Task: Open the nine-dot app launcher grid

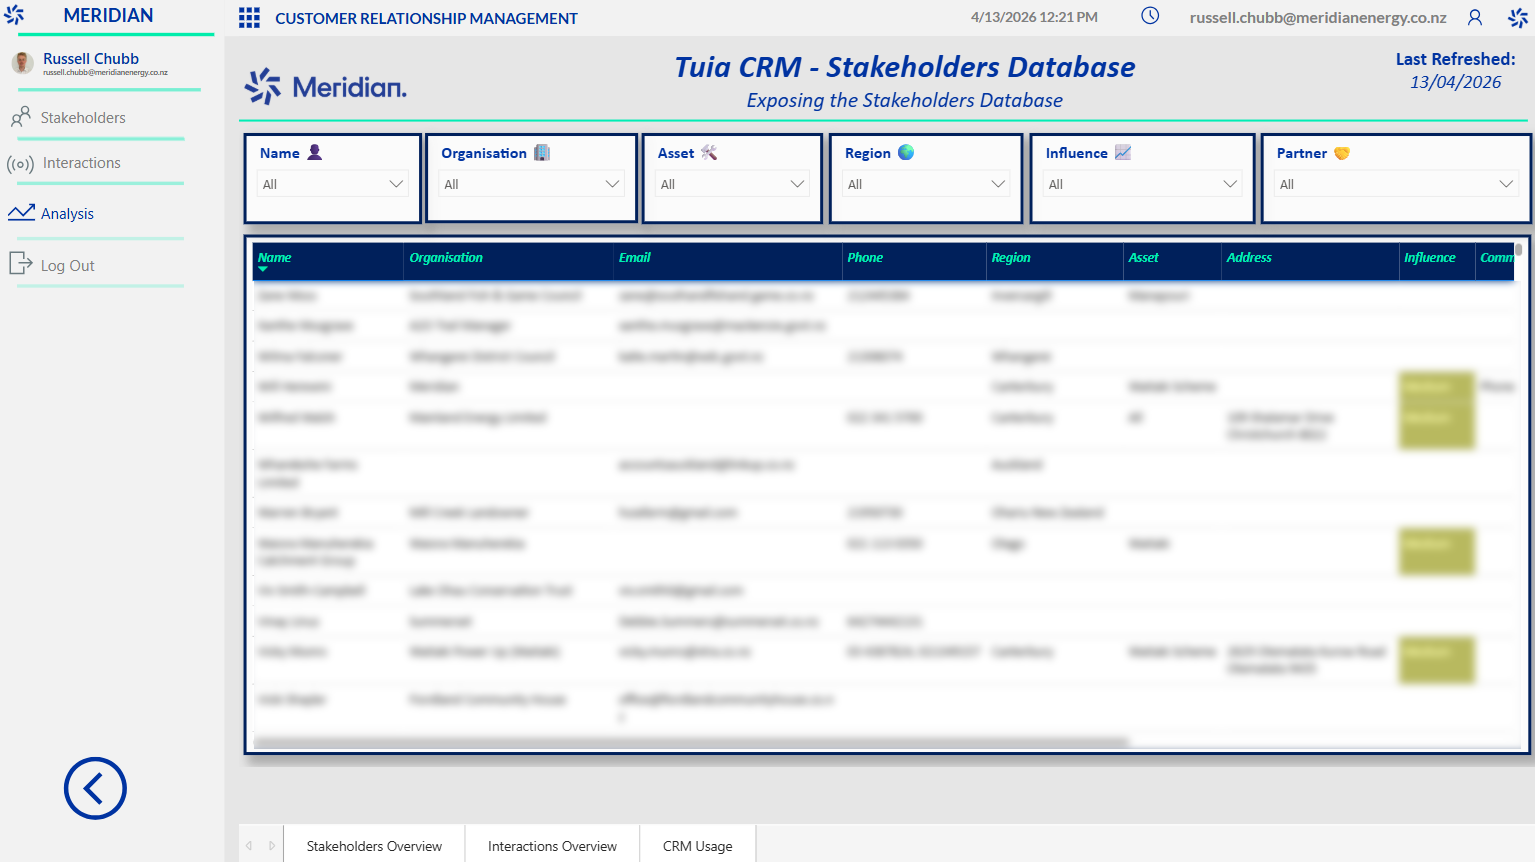Action: [x=249, y=18]
